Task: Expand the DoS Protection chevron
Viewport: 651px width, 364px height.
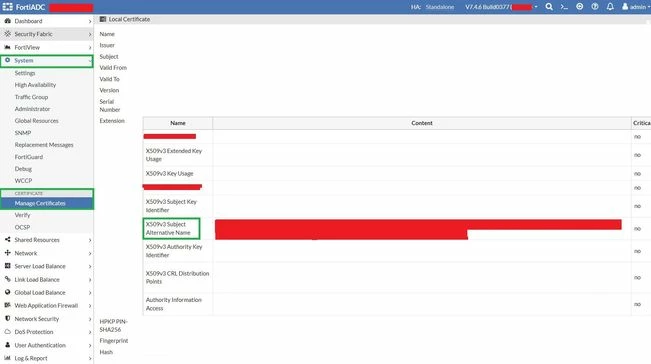Action: click(x=90, y=332)
